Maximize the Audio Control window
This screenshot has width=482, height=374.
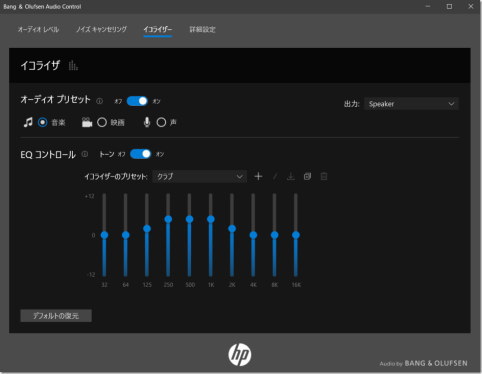click(x=449, y=6)
